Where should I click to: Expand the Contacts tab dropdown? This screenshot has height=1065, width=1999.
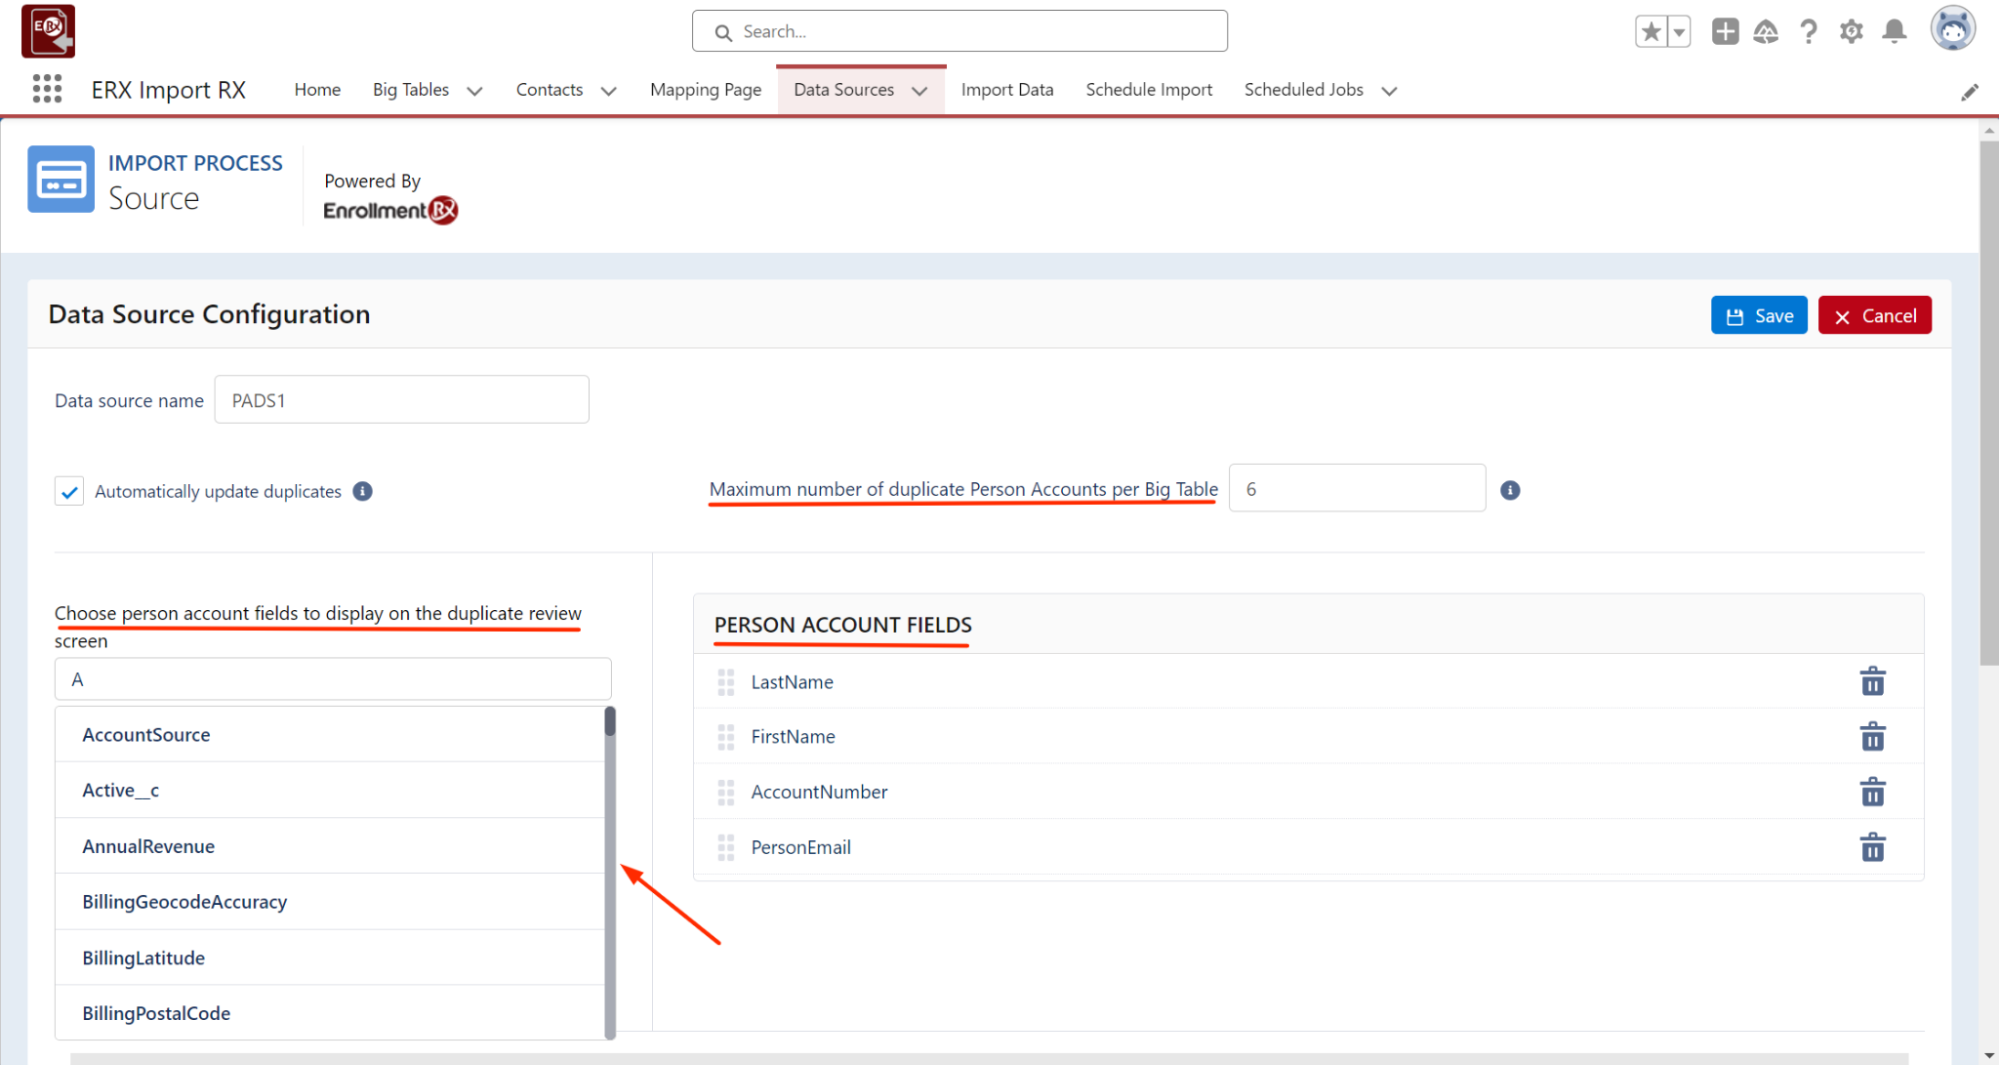click(x=608, y=91)
